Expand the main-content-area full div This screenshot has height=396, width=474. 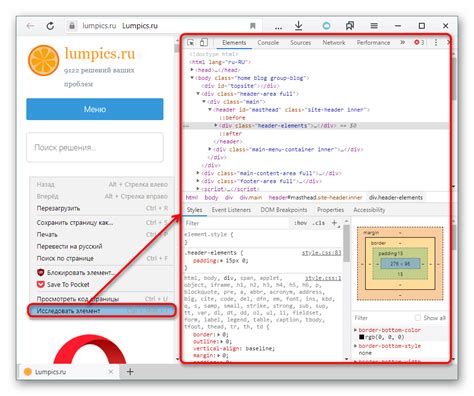point(198,173)
